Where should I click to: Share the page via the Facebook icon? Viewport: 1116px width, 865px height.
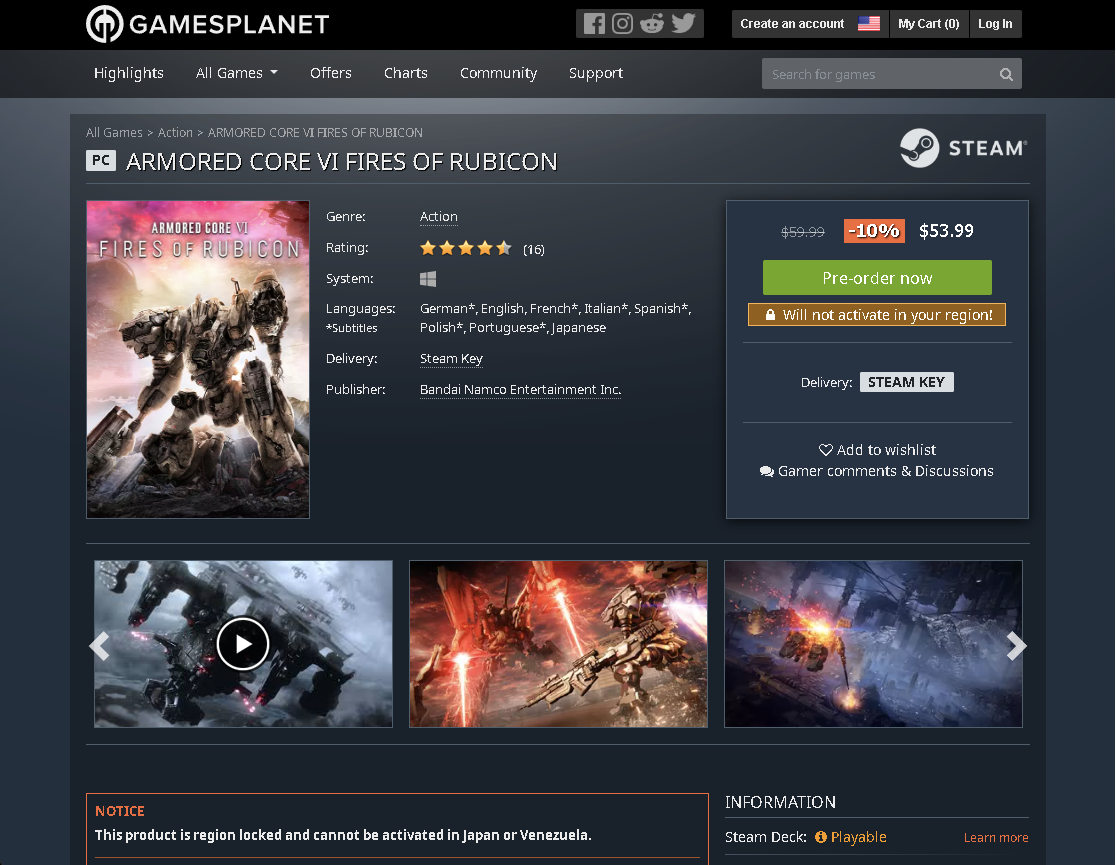point(594,23)
